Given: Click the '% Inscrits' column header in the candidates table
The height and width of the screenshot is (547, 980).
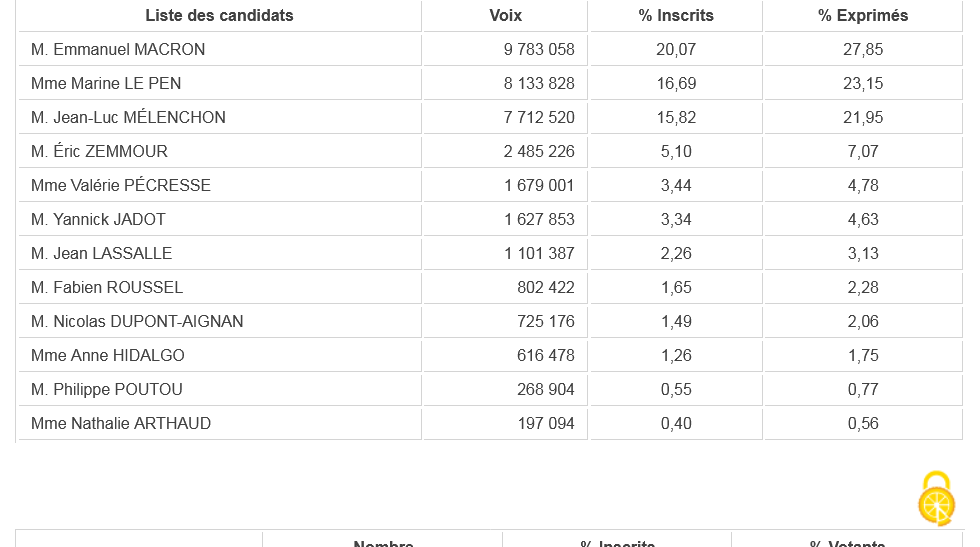Looking at the screenshot, I should 676,16.
